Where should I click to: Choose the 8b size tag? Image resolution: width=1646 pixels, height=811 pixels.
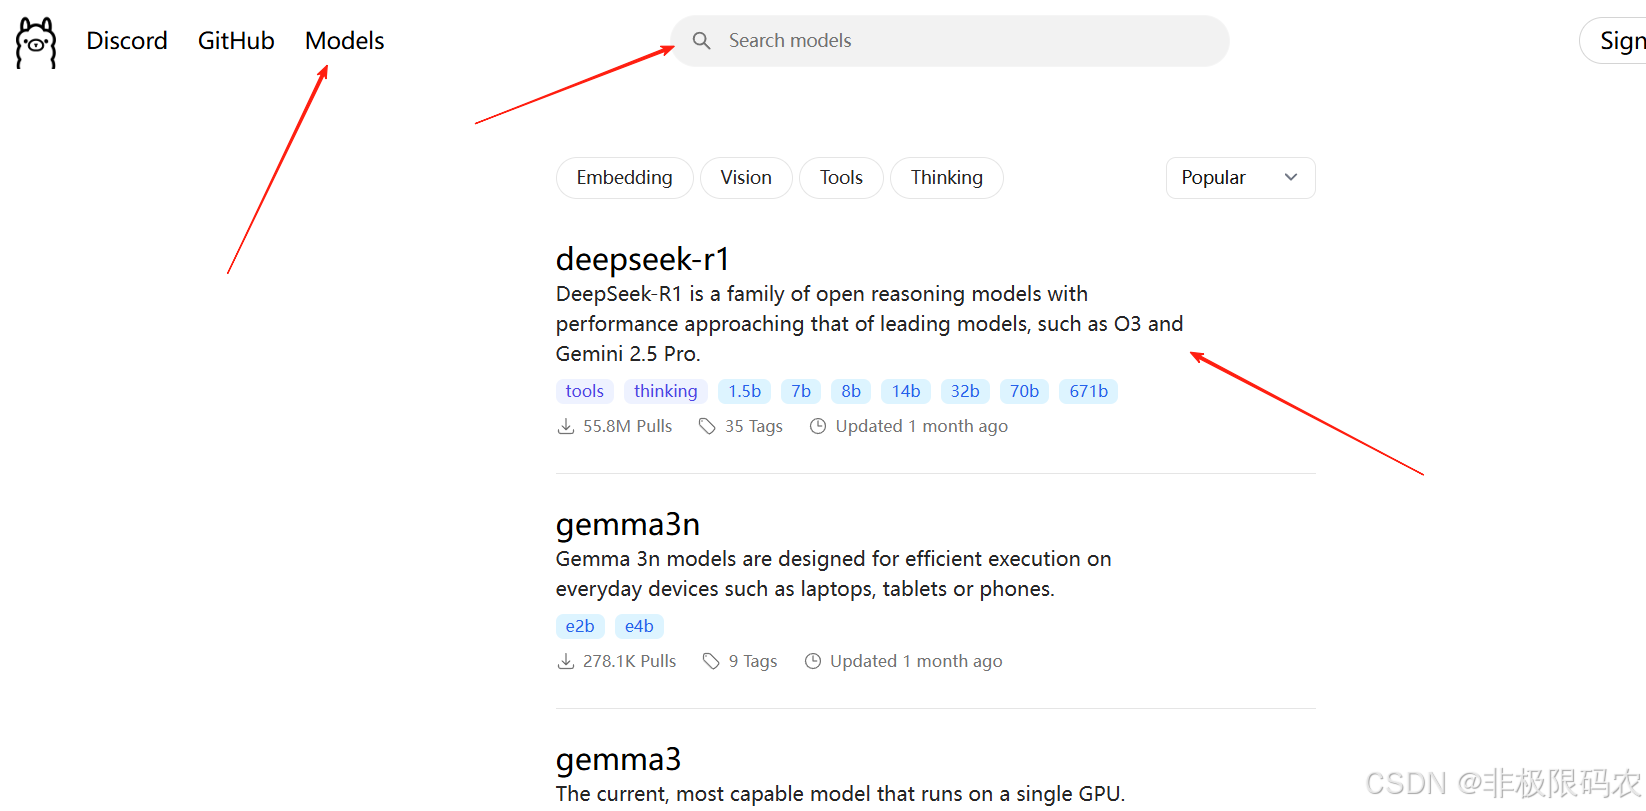click(x=851, y=391)
